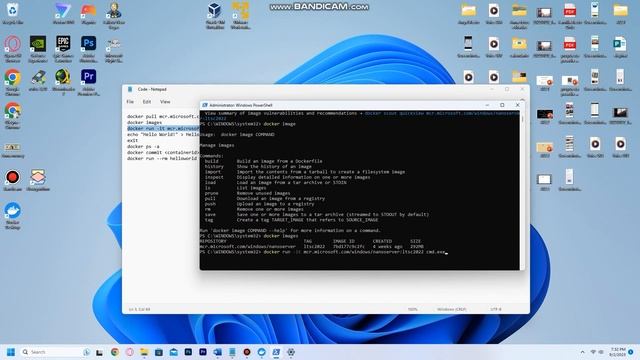The image size is (640, 360).
Task: Switch to Docker Desktop in the taskbar
Action: (x=262, y=352)
